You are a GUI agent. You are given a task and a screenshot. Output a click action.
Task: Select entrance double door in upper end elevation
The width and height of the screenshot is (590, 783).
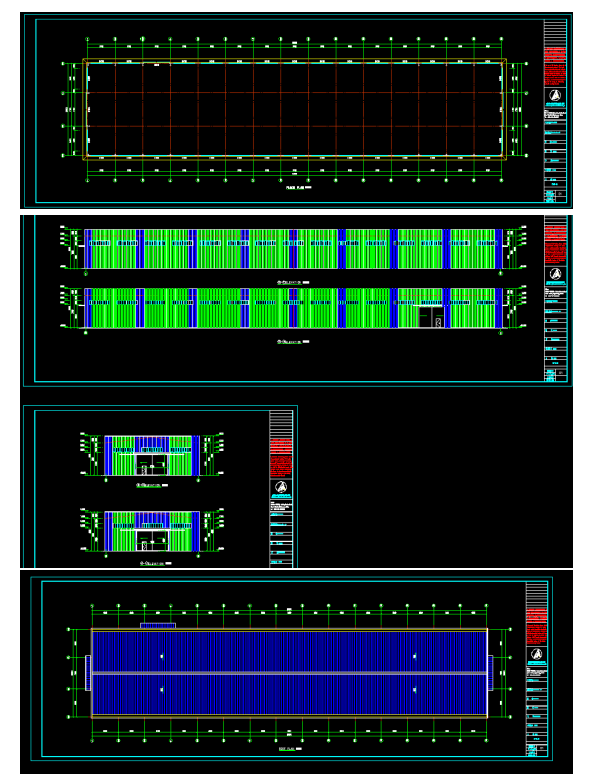pos(151,465)
